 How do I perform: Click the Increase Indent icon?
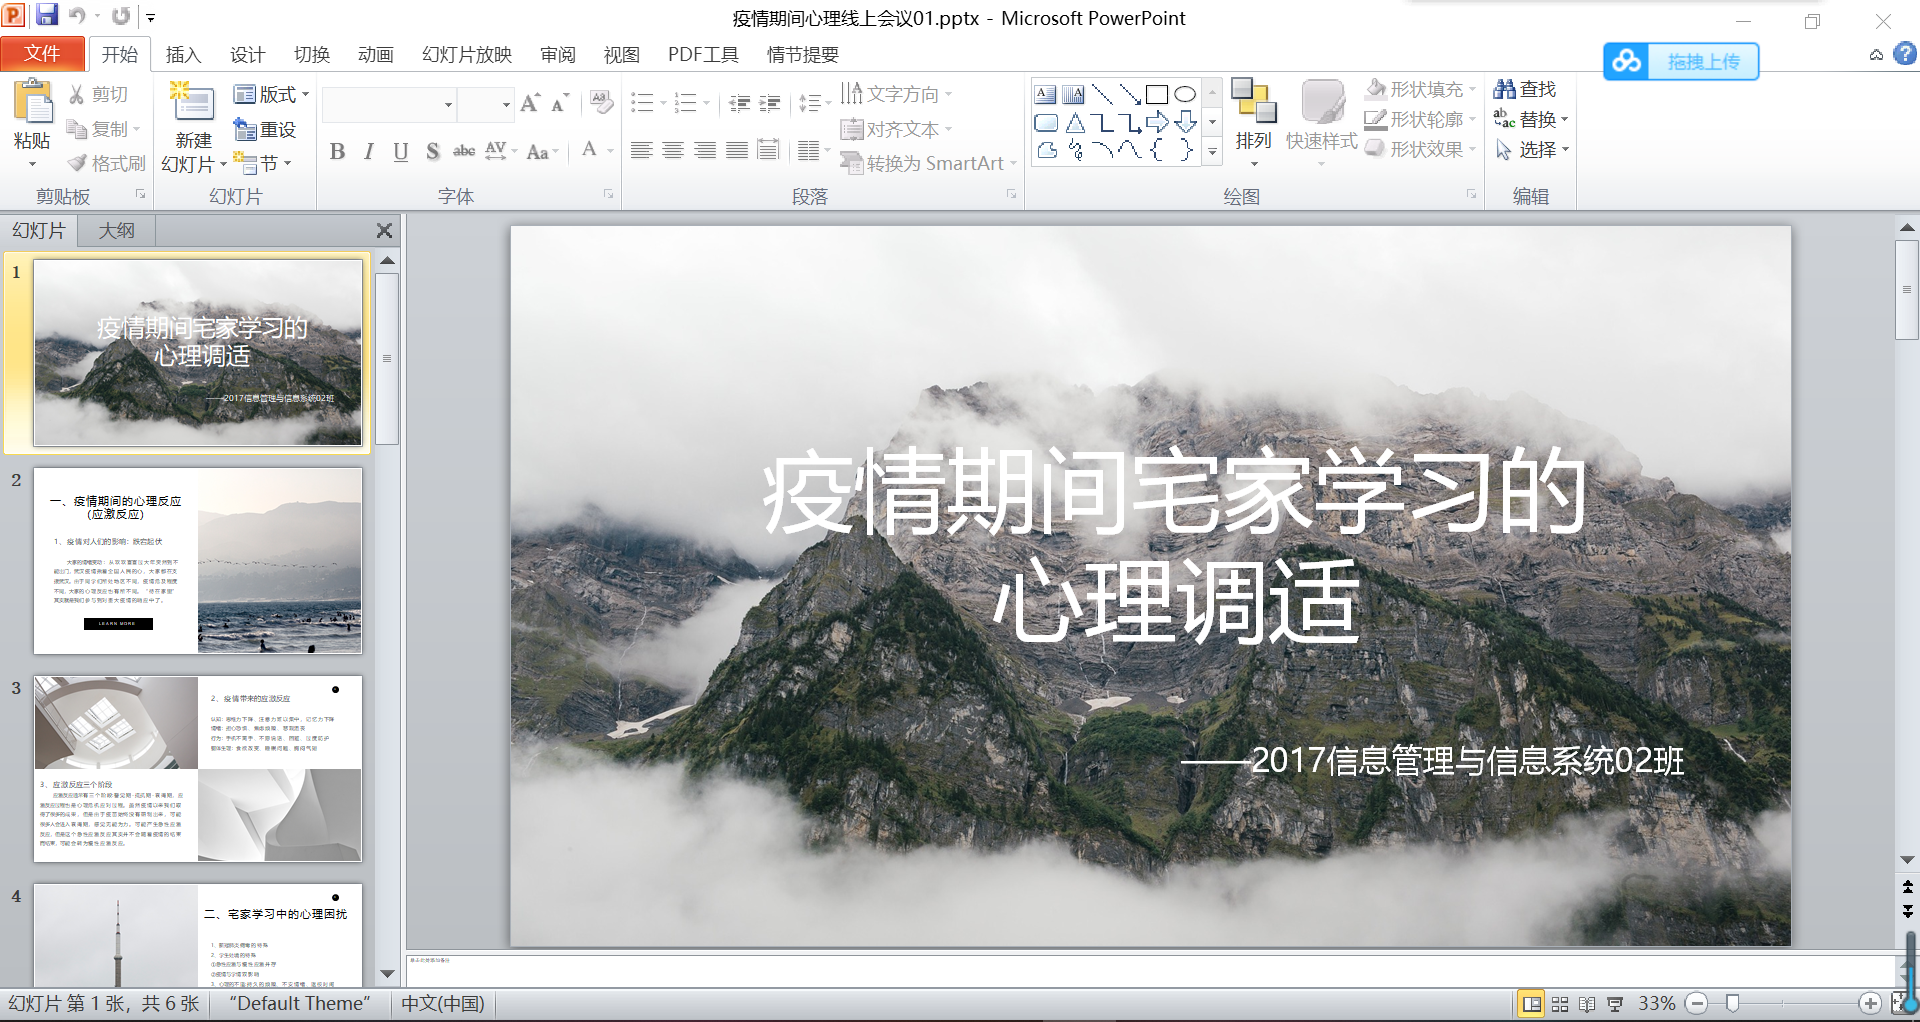[x=770, y=103]
